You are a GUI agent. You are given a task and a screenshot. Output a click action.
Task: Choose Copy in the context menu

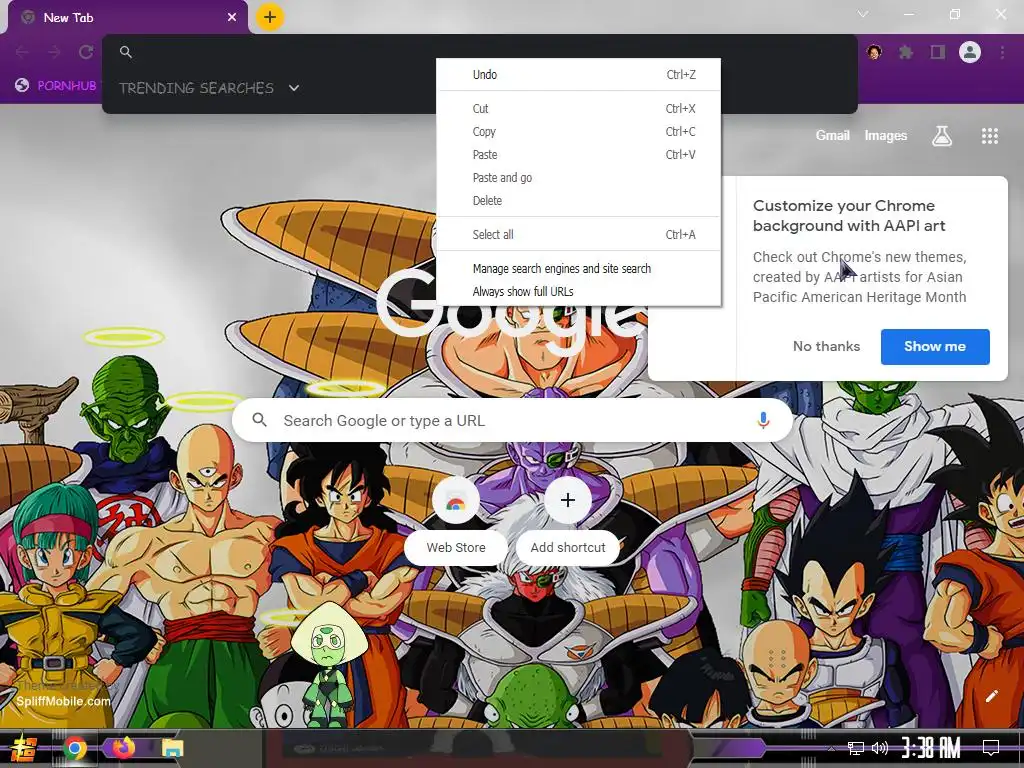[x=579, y=131]
